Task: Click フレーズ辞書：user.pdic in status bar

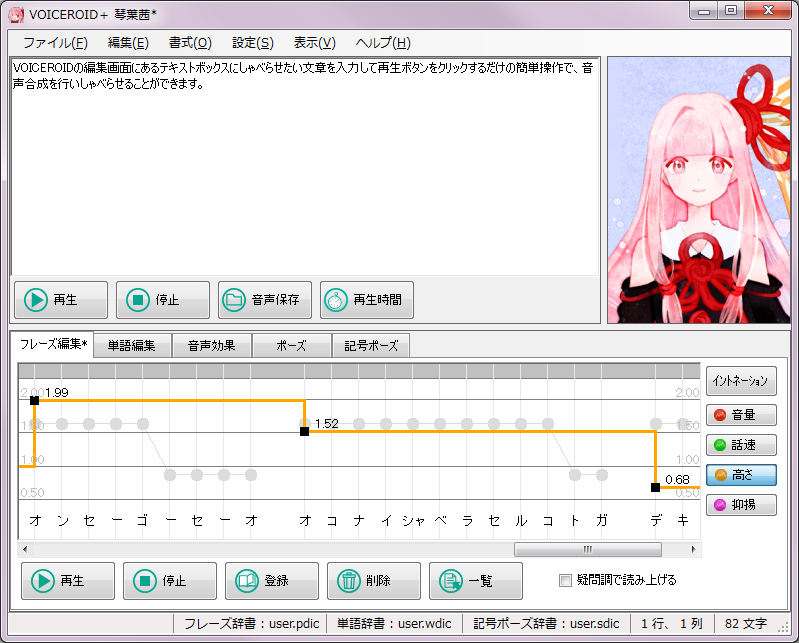Action: click(x=251, y=624)
